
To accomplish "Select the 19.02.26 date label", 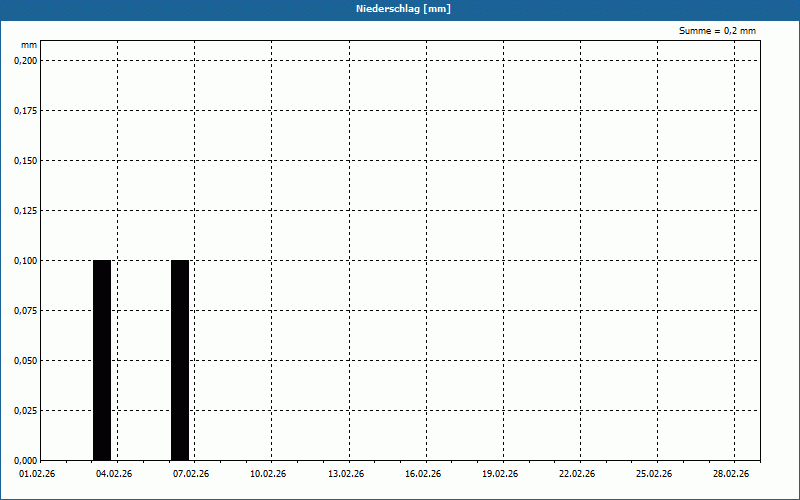I will pyautogui.click(x=500, y=474).
